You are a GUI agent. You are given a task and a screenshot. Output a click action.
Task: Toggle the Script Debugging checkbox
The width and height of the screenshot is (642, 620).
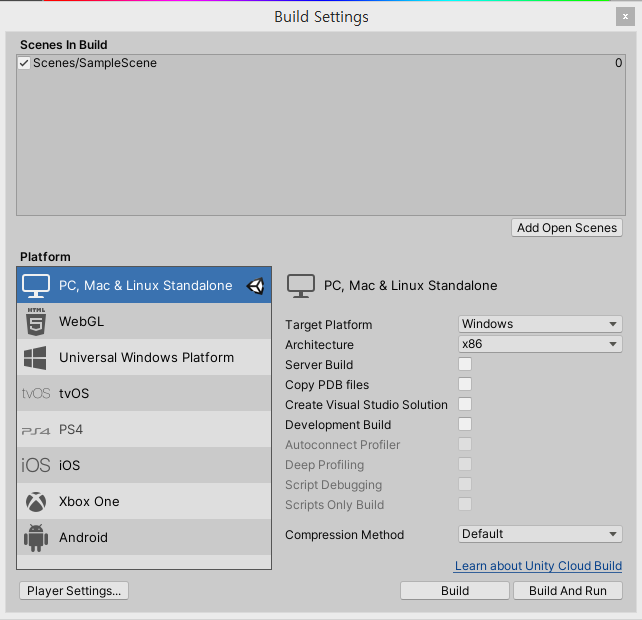(x=465, y=484)
